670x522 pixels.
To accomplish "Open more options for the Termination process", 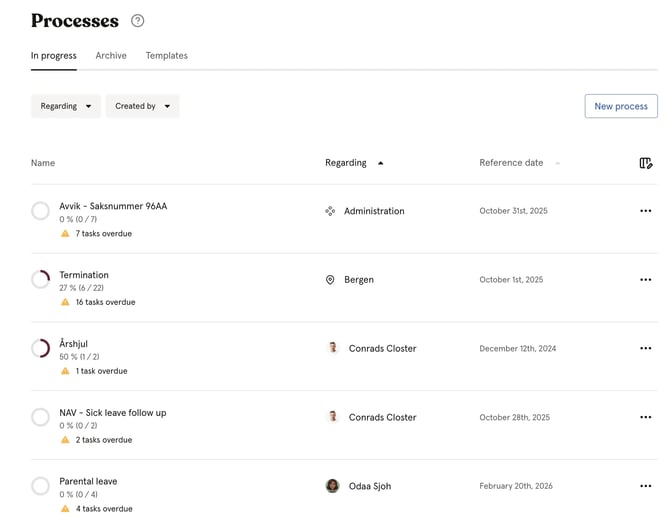I will click(646, 279).
